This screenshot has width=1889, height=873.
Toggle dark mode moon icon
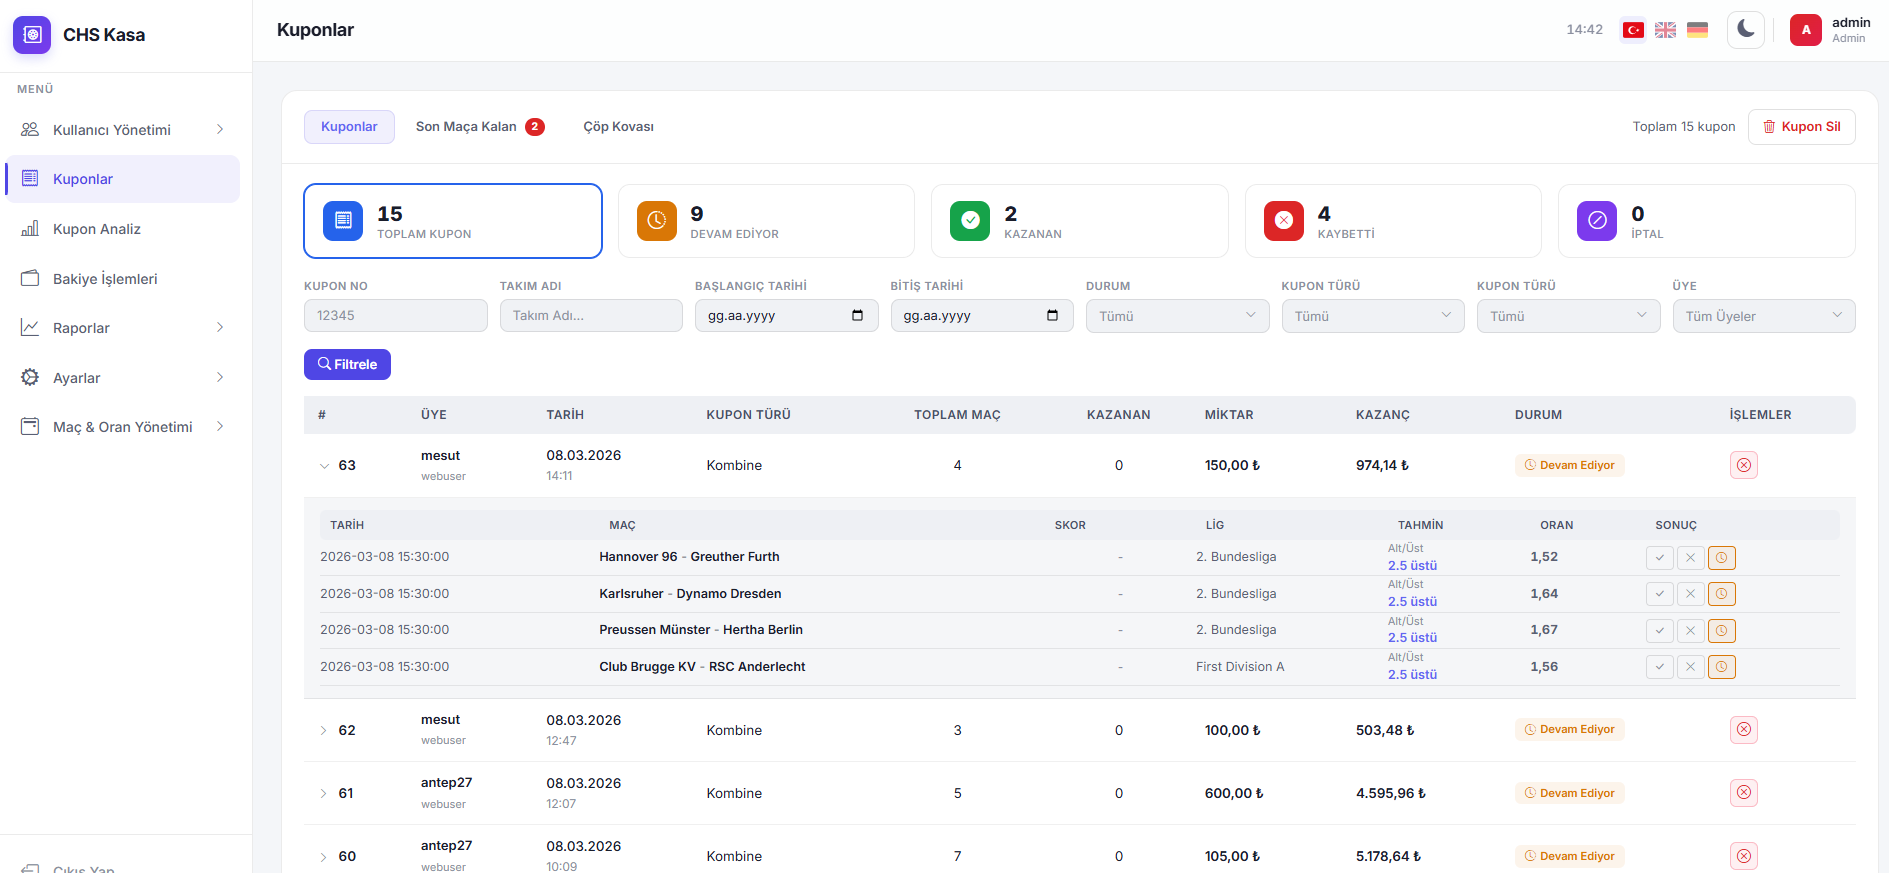coord(1746,29)
